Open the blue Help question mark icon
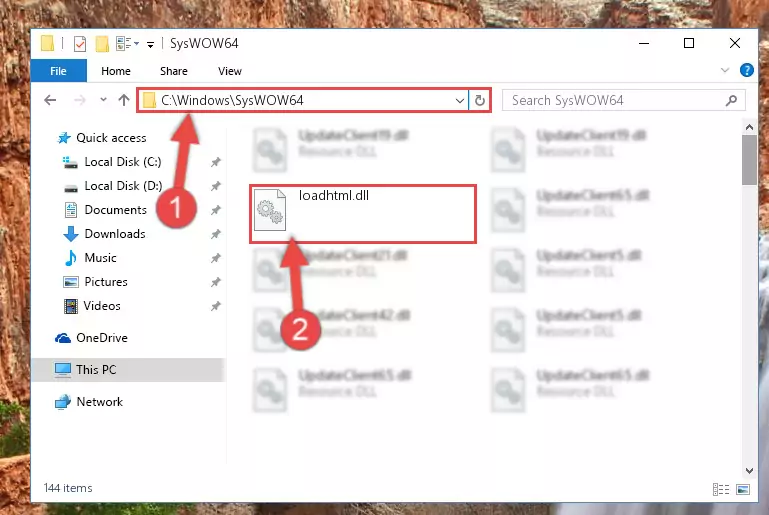The image size is (769, 515). pos(746,71)
